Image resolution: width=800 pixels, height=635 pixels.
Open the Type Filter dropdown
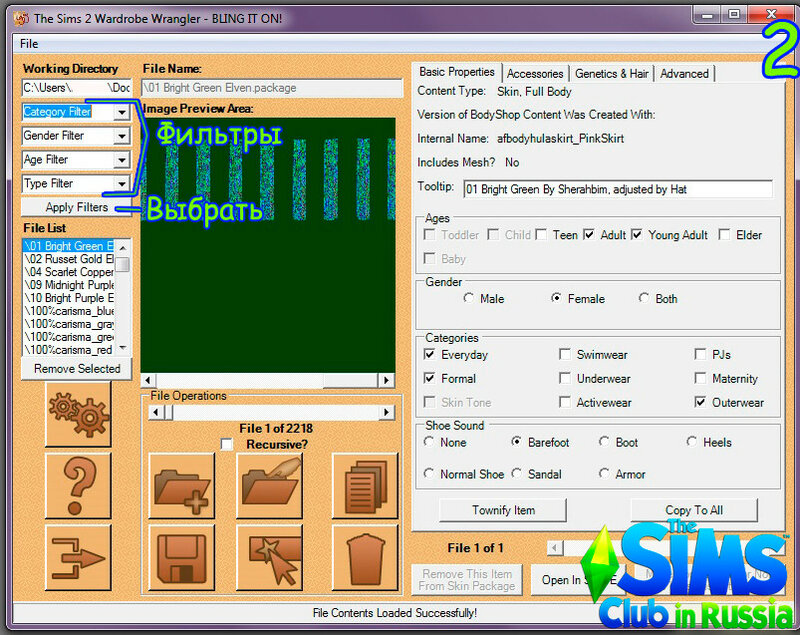point(121,184)
